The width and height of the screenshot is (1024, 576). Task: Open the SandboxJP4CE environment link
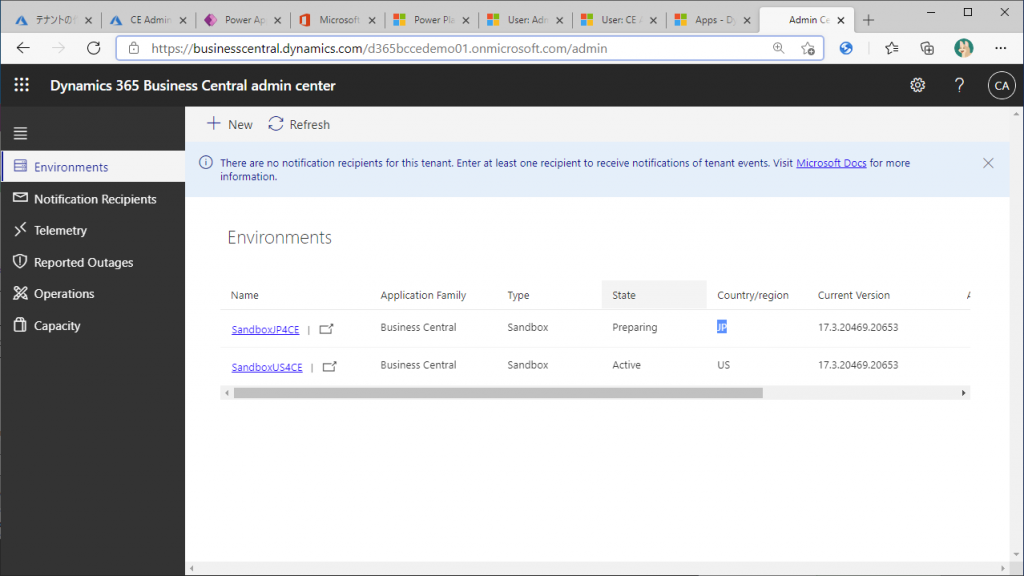pos(265,329)
